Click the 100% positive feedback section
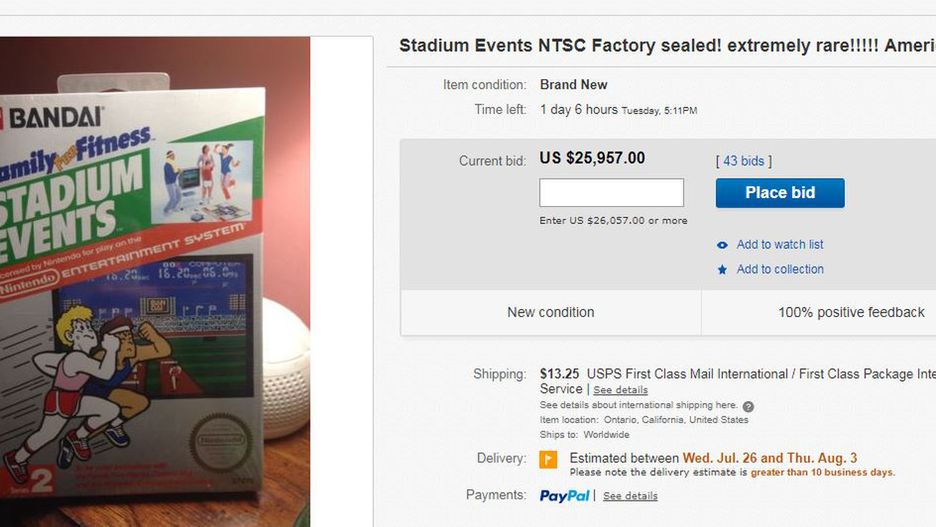 850,313
